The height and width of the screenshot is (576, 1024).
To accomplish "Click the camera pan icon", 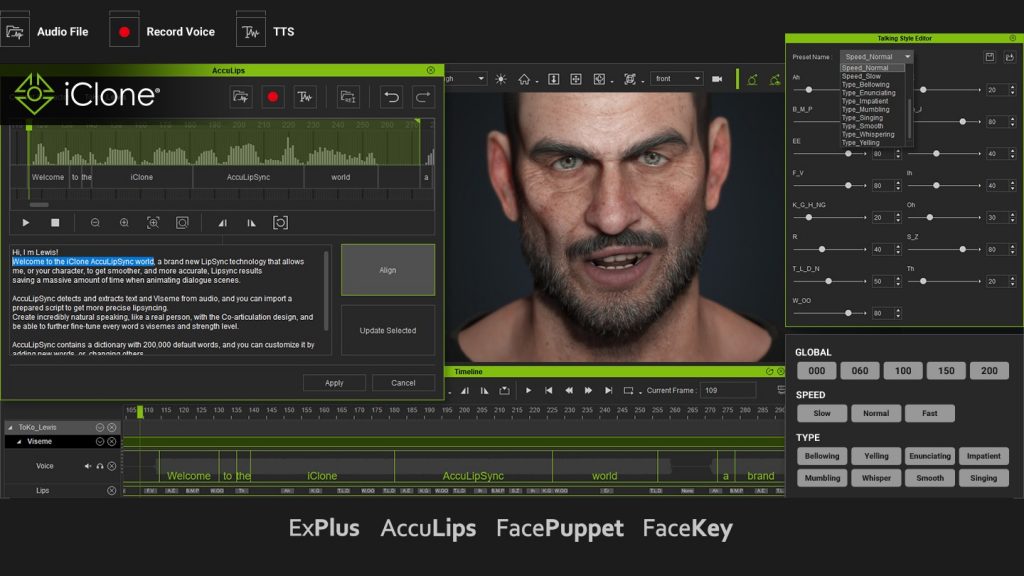I will (576, 79).
